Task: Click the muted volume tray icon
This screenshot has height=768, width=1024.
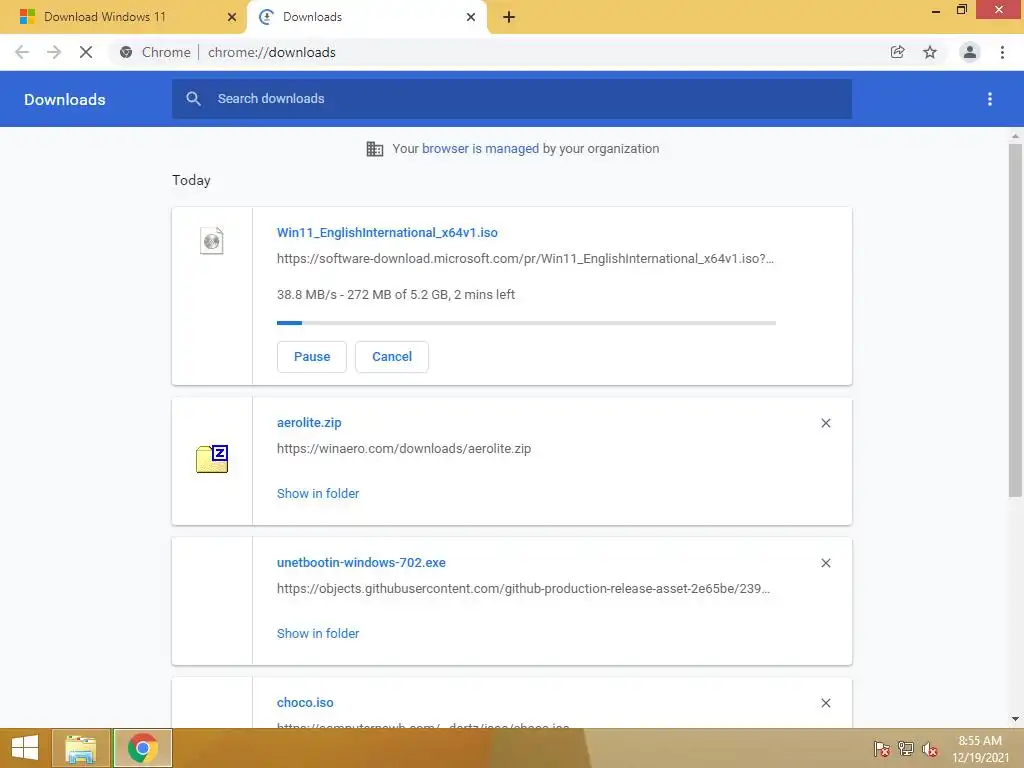Action: [930, 749]
